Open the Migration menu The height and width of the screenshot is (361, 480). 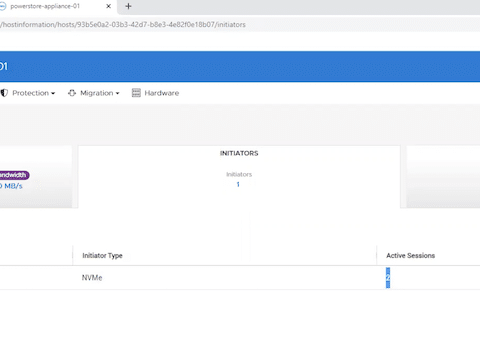100,93
